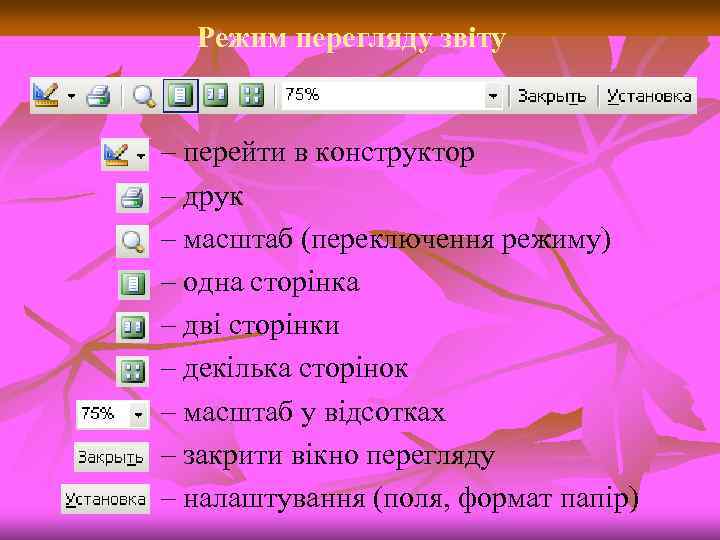Click the text 'закрити вікно перегляду'
The image size is (720, 540).
(x=339, y=456)
